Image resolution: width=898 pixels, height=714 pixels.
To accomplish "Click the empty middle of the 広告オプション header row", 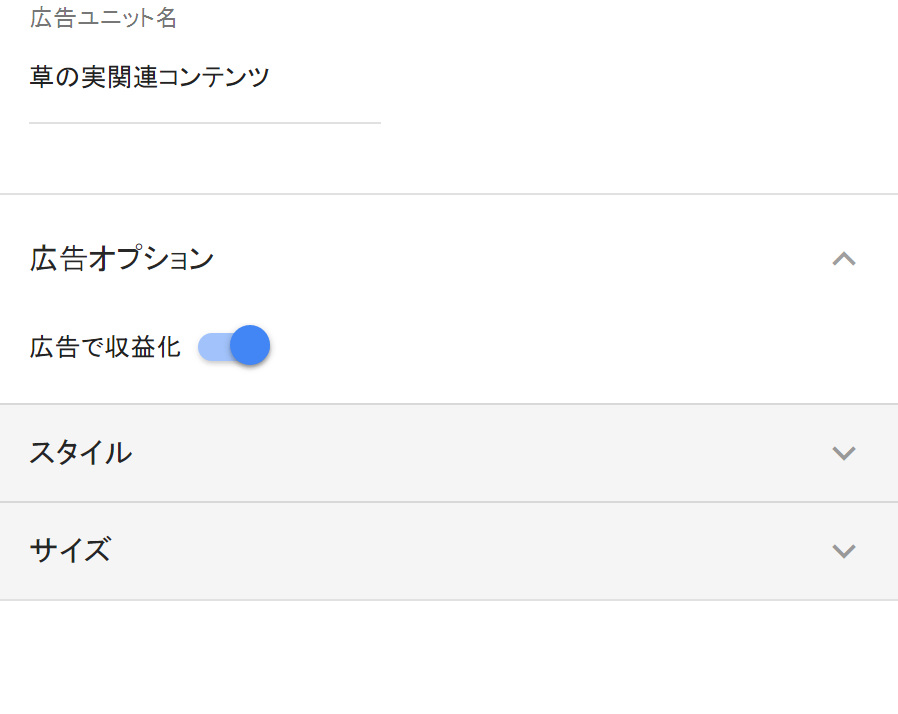I will [500, 259].
